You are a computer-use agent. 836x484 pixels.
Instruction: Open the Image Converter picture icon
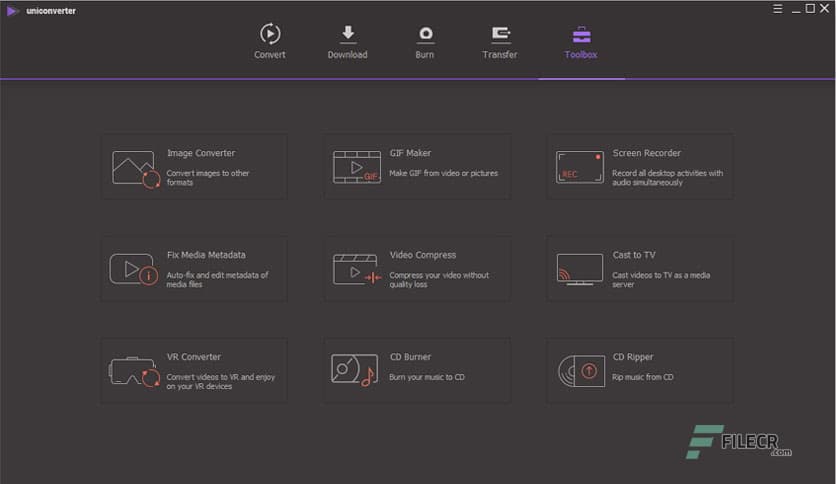pos(135,169)
